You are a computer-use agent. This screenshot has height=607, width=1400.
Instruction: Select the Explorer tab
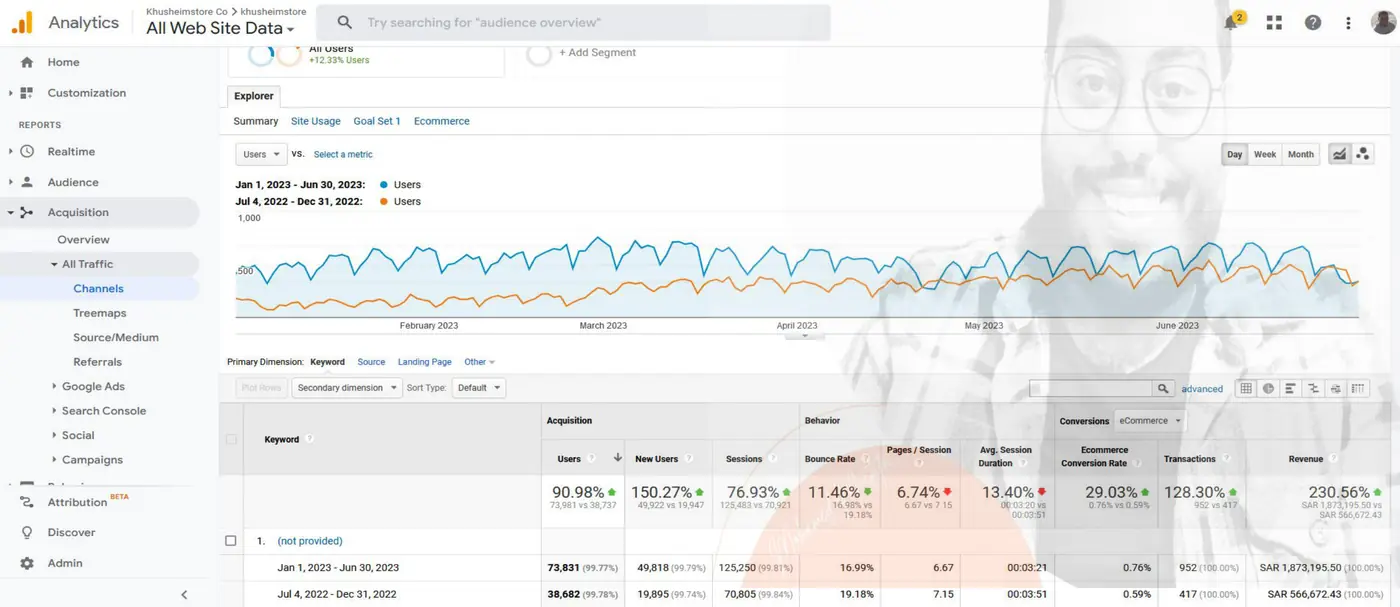tap(254, 96)
